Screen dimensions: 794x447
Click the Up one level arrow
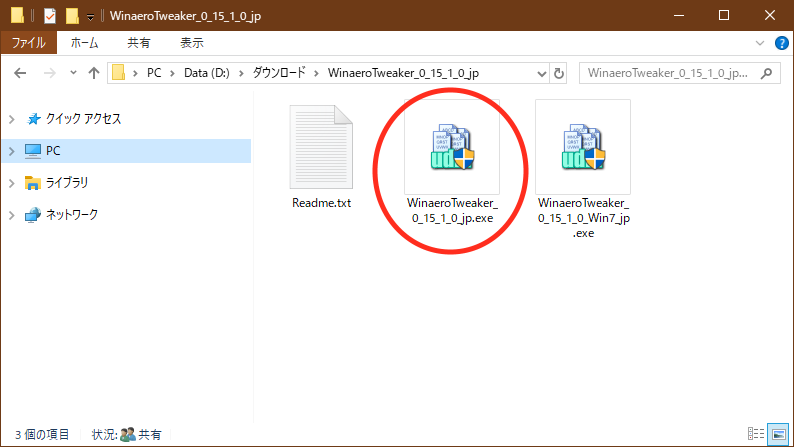94,73
